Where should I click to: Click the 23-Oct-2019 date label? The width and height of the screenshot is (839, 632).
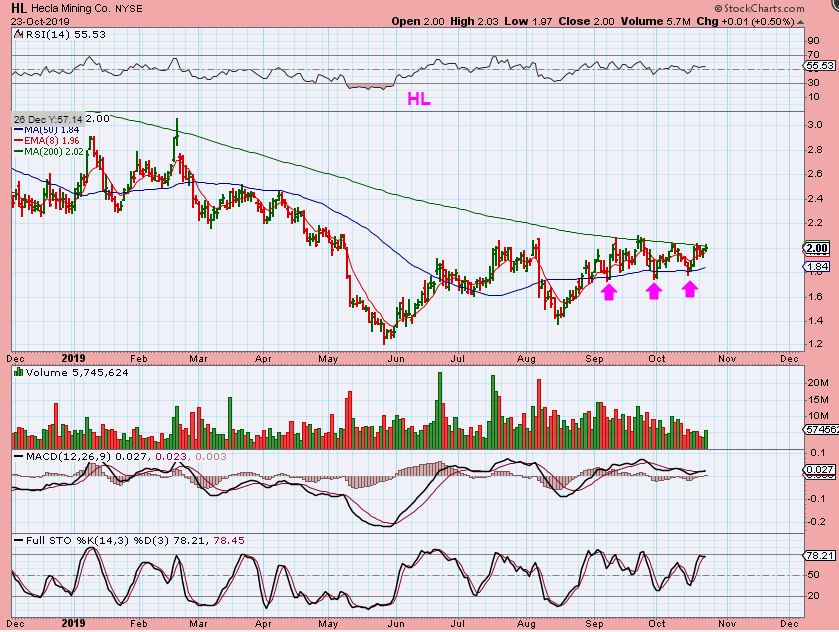click(40, 22)
